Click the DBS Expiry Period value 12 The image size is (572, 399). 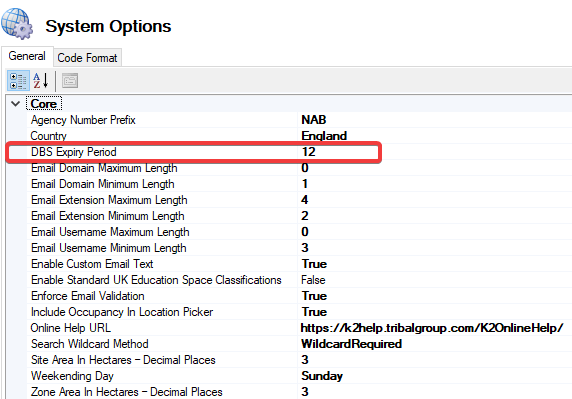309,152
